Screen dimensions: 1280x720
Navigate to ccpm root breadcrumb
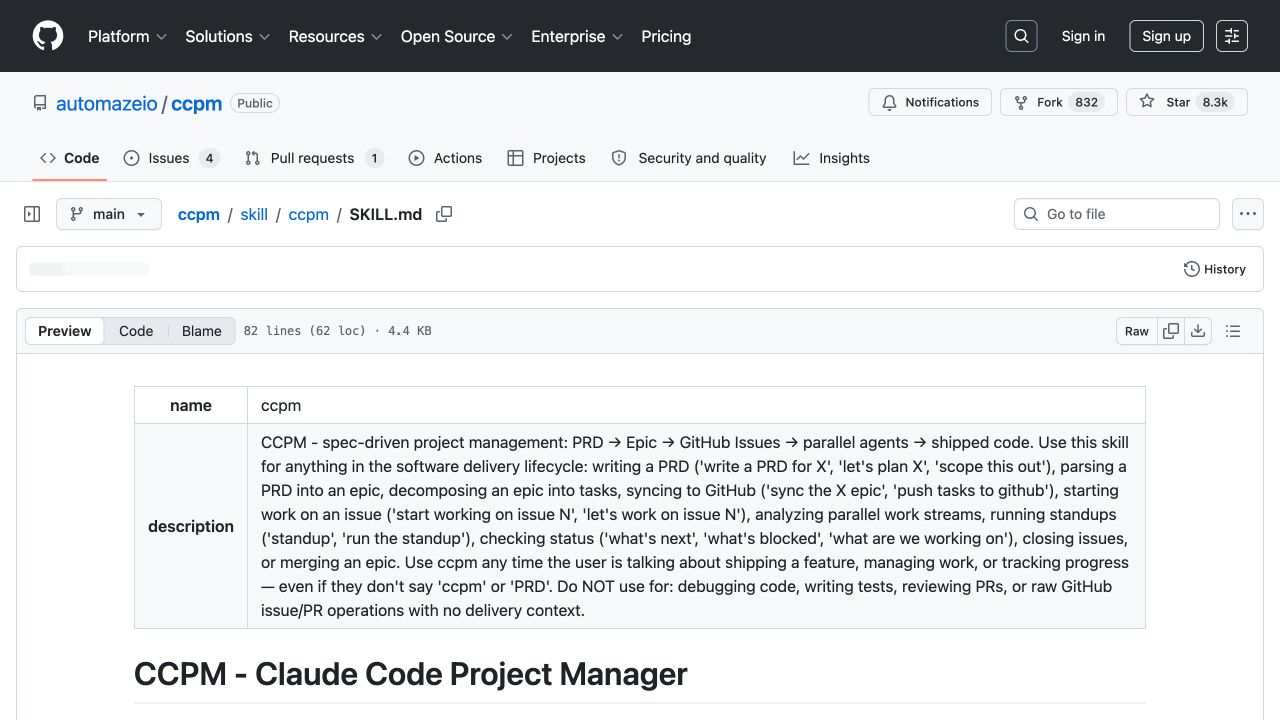click(x=199, y=214)
